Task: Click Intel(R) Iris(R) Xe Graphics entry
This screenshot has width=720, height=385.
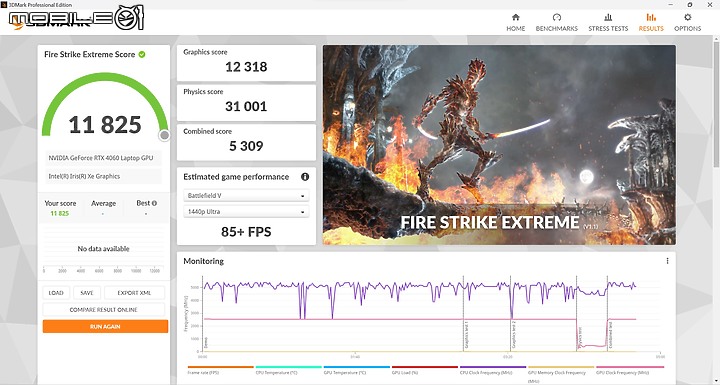Action: click(104, 176)
